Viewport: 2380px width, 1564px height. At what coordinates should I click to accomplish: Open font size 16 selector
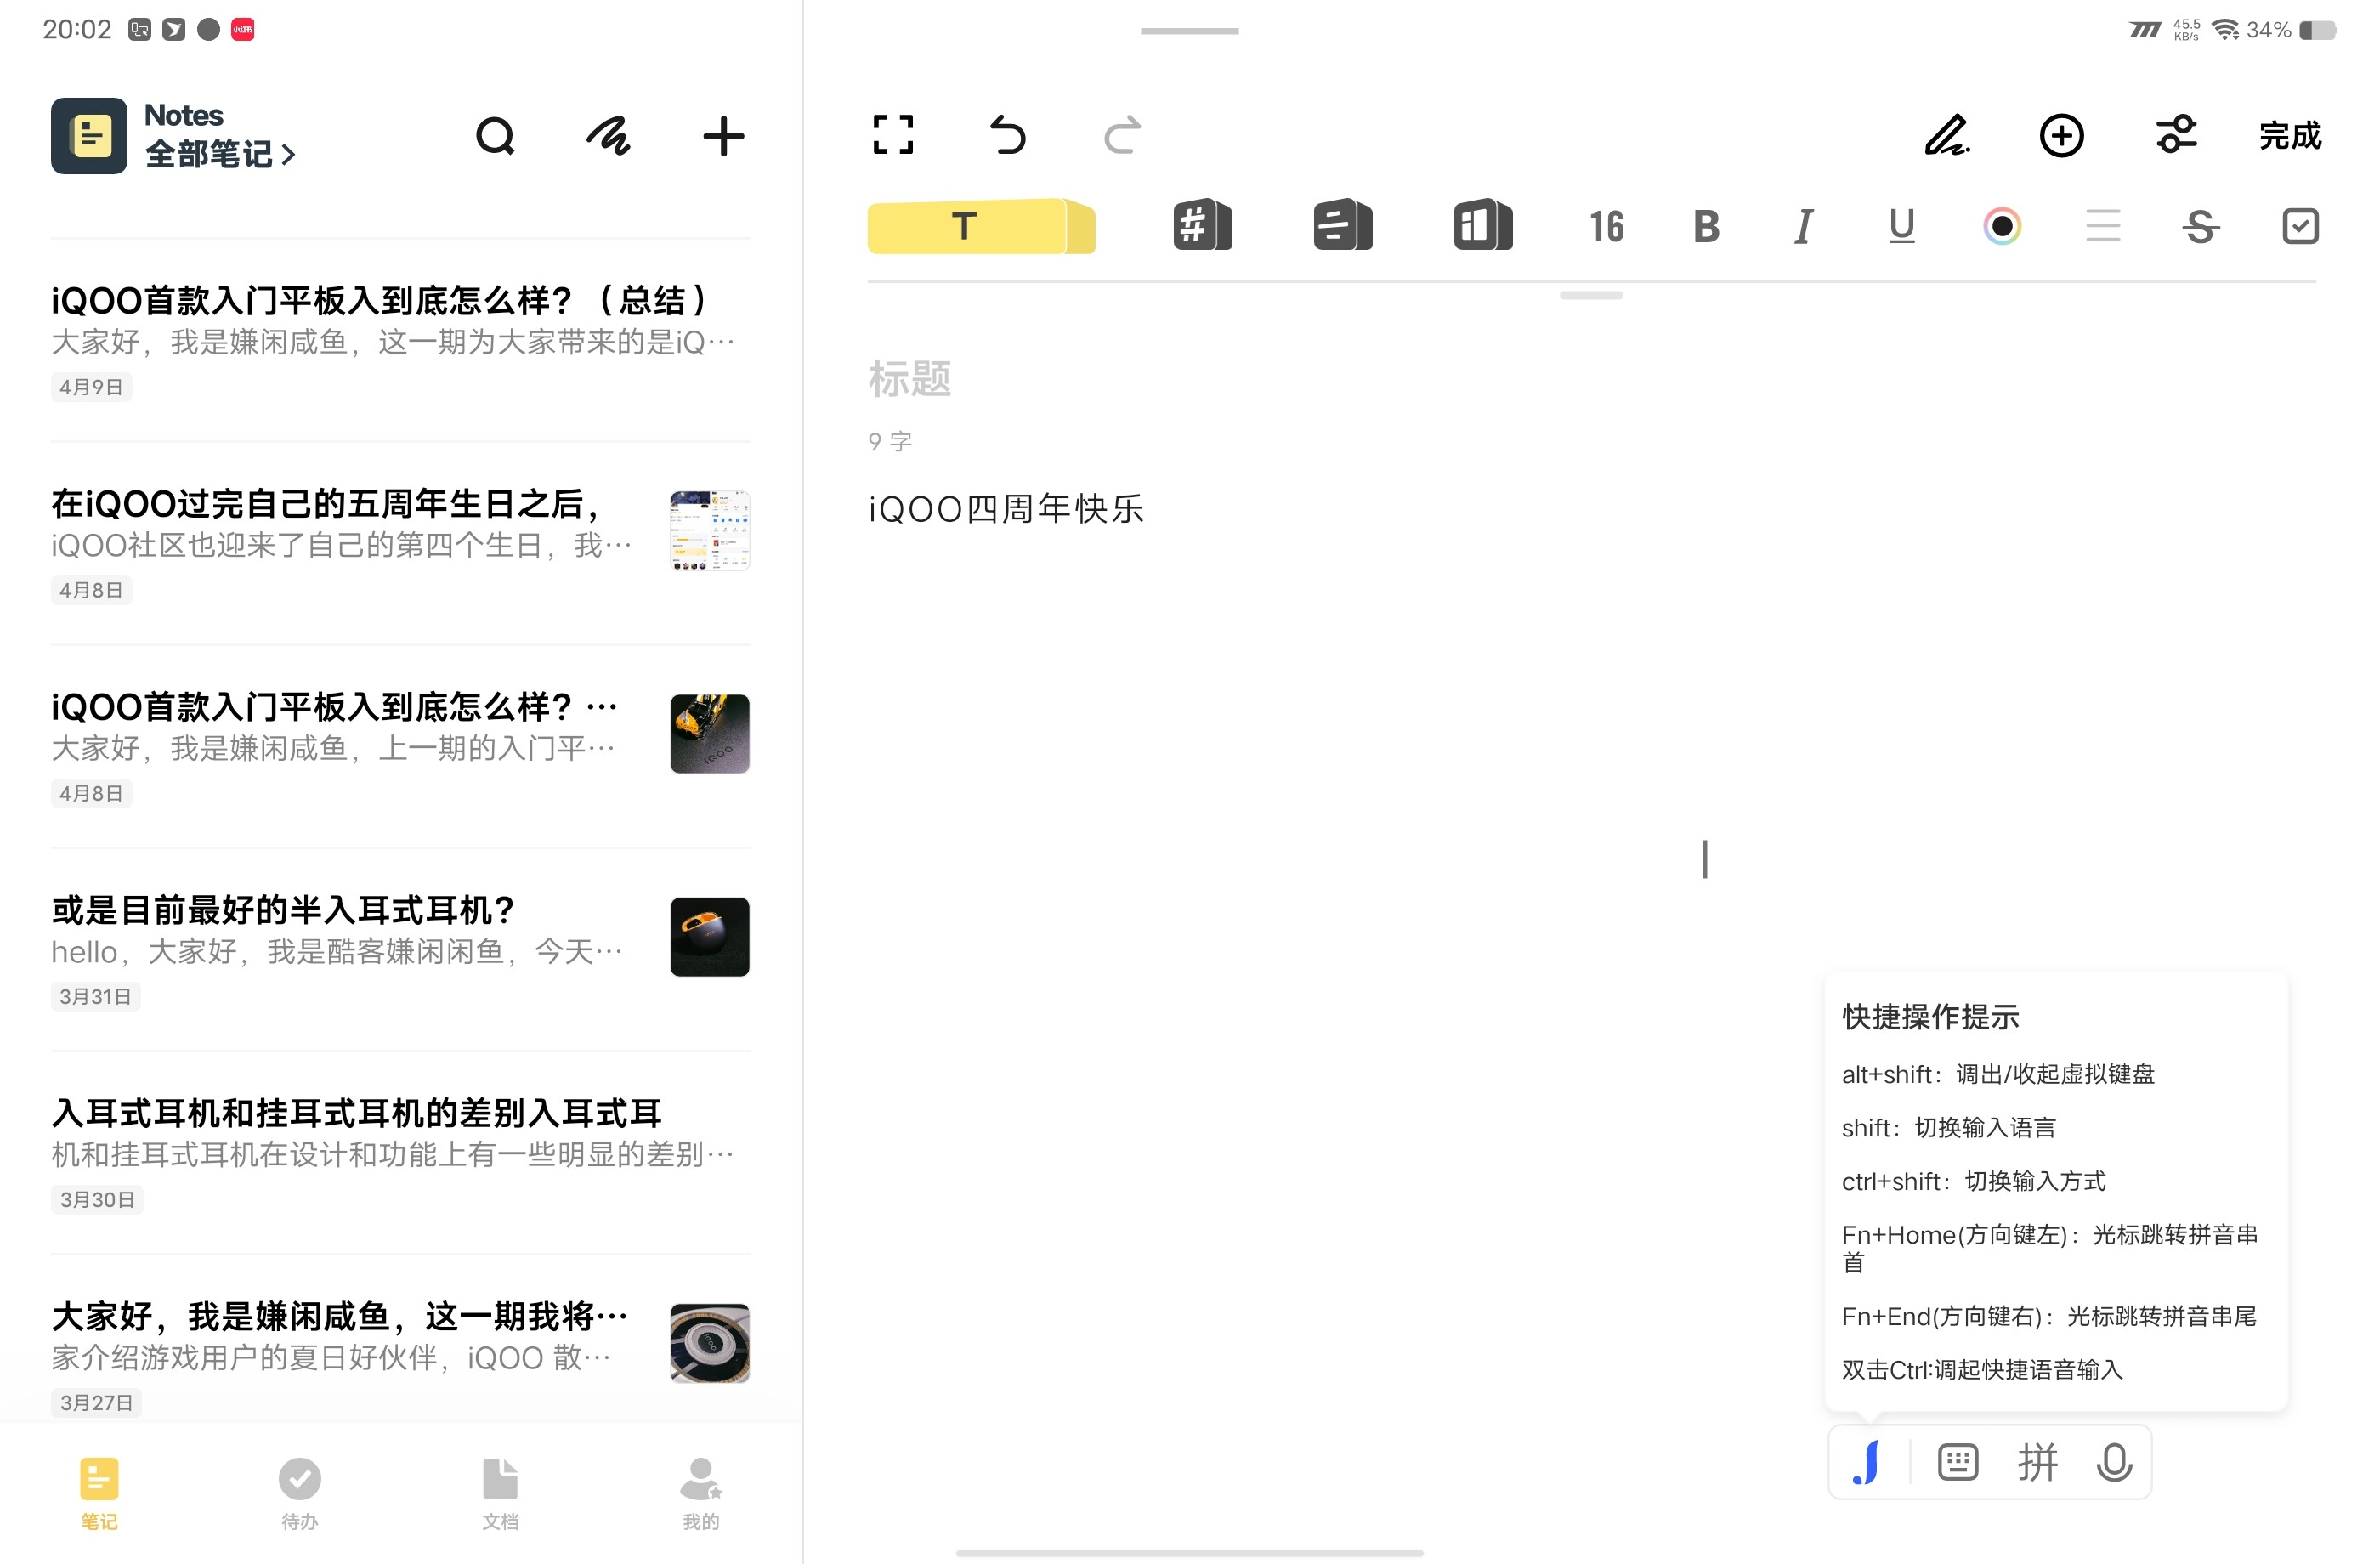click(1607, 227)
